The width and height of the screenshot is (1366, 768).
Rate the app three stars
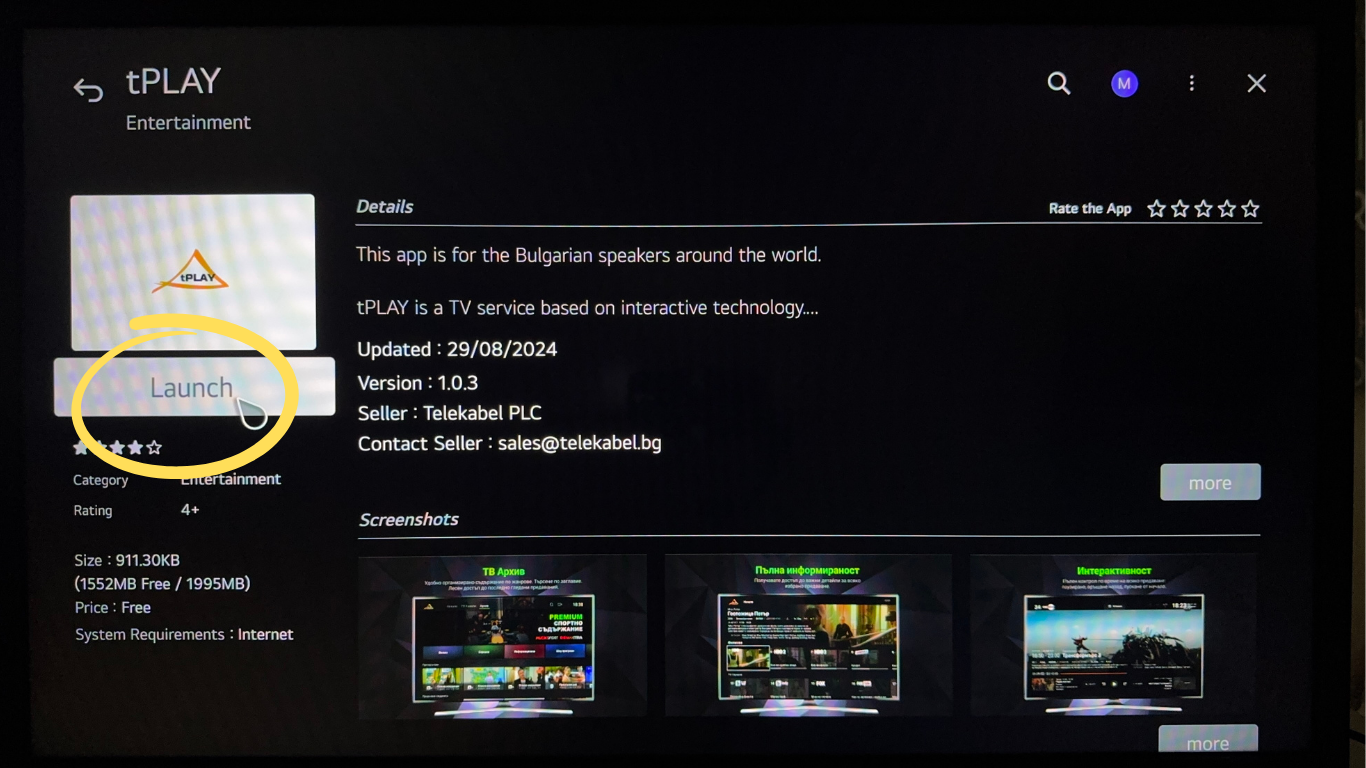point(1203,209)
